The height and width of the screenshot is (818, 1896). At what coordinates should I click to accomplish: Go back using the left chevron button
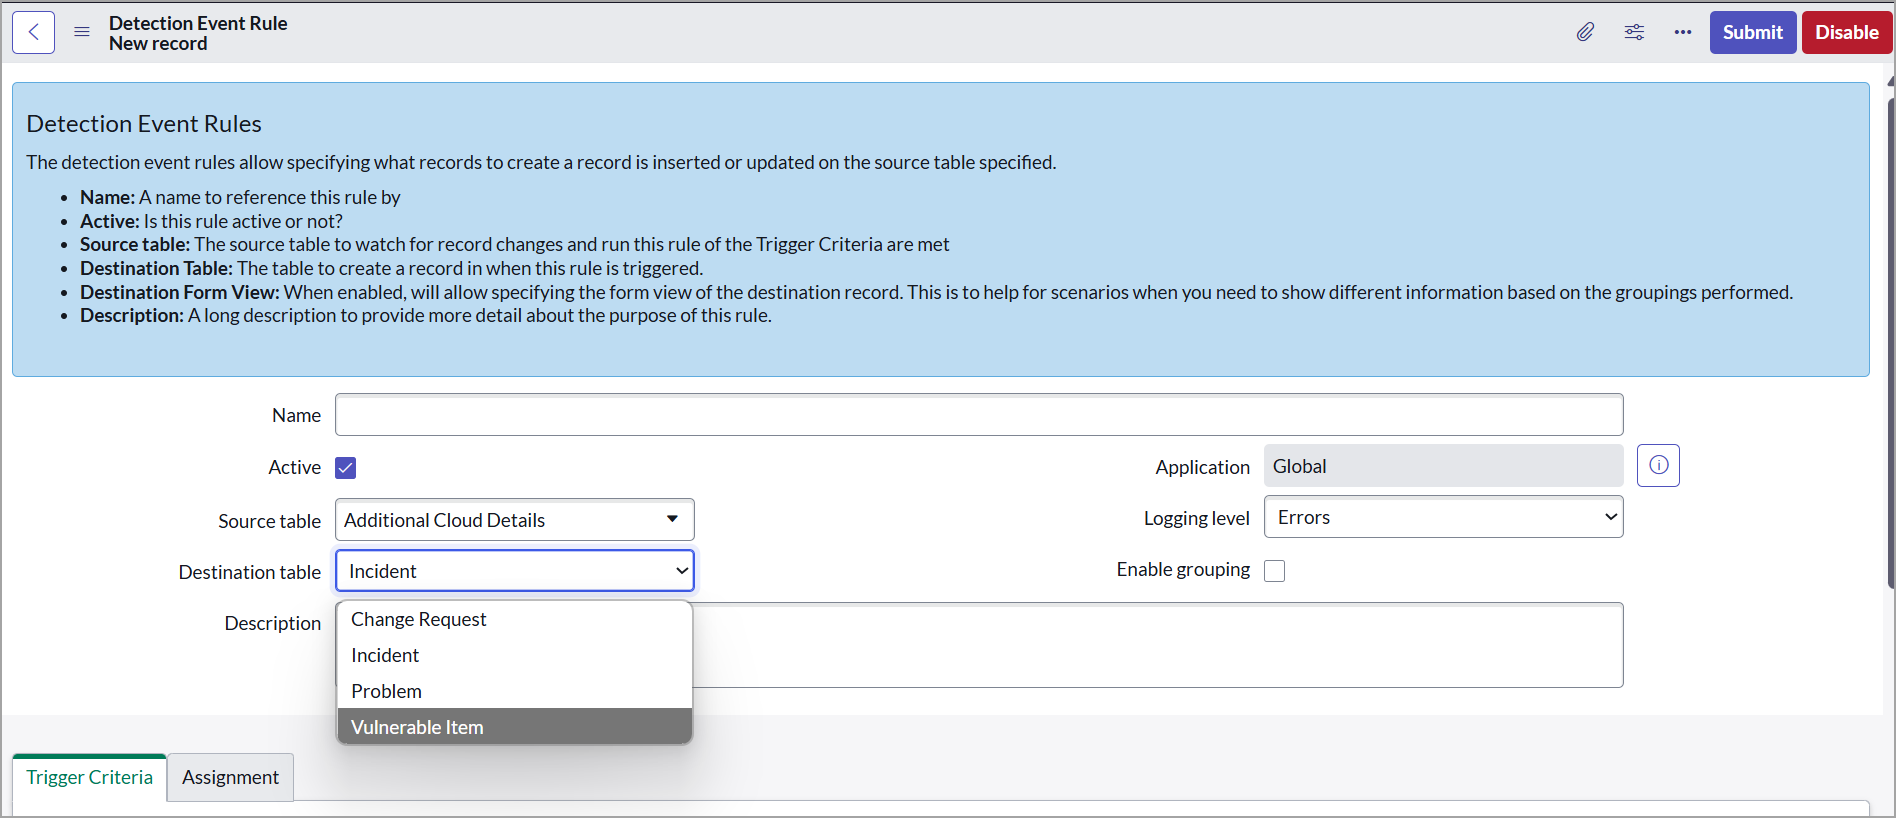pos(33,32)
